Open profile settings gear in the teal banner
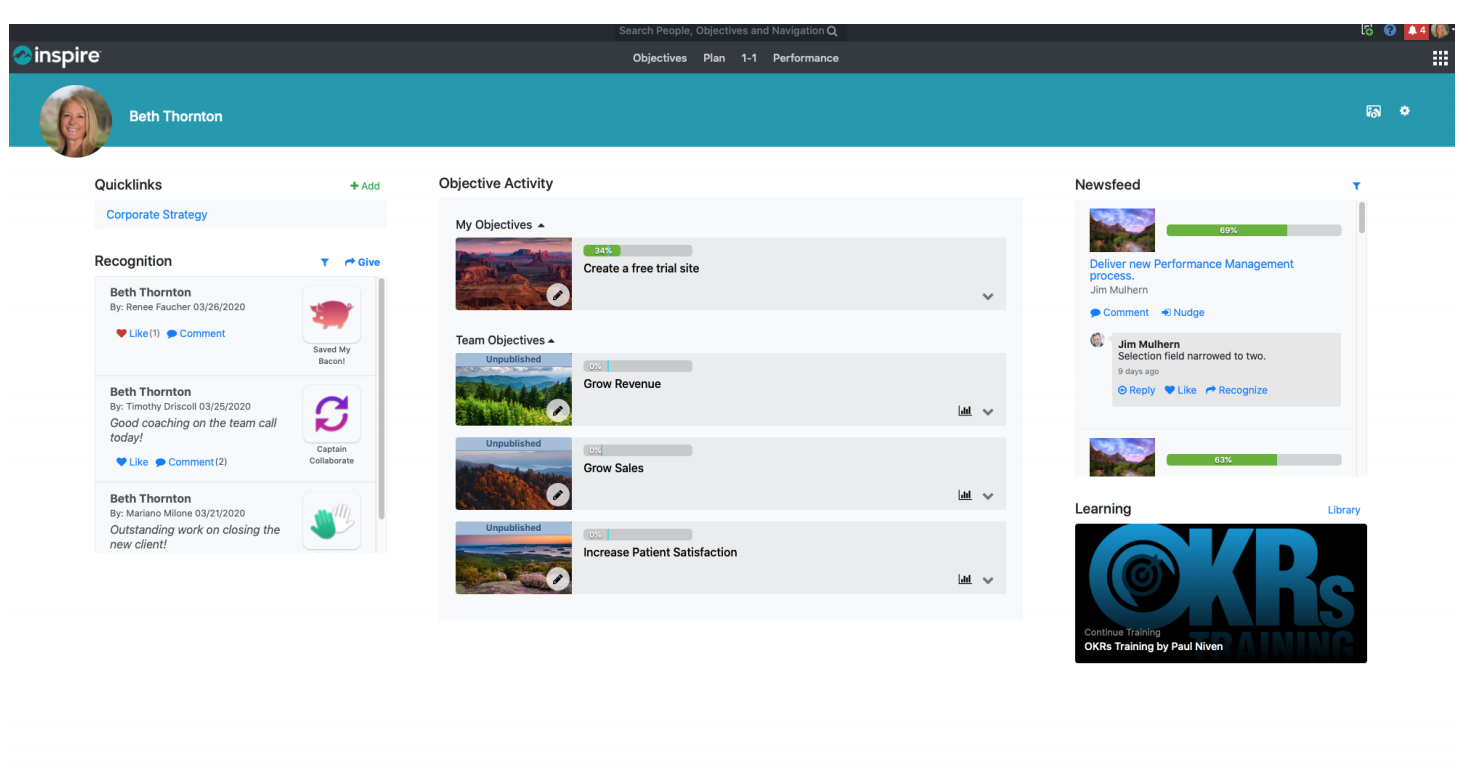Screen dimensions: 1468x778 [1404, 111]
